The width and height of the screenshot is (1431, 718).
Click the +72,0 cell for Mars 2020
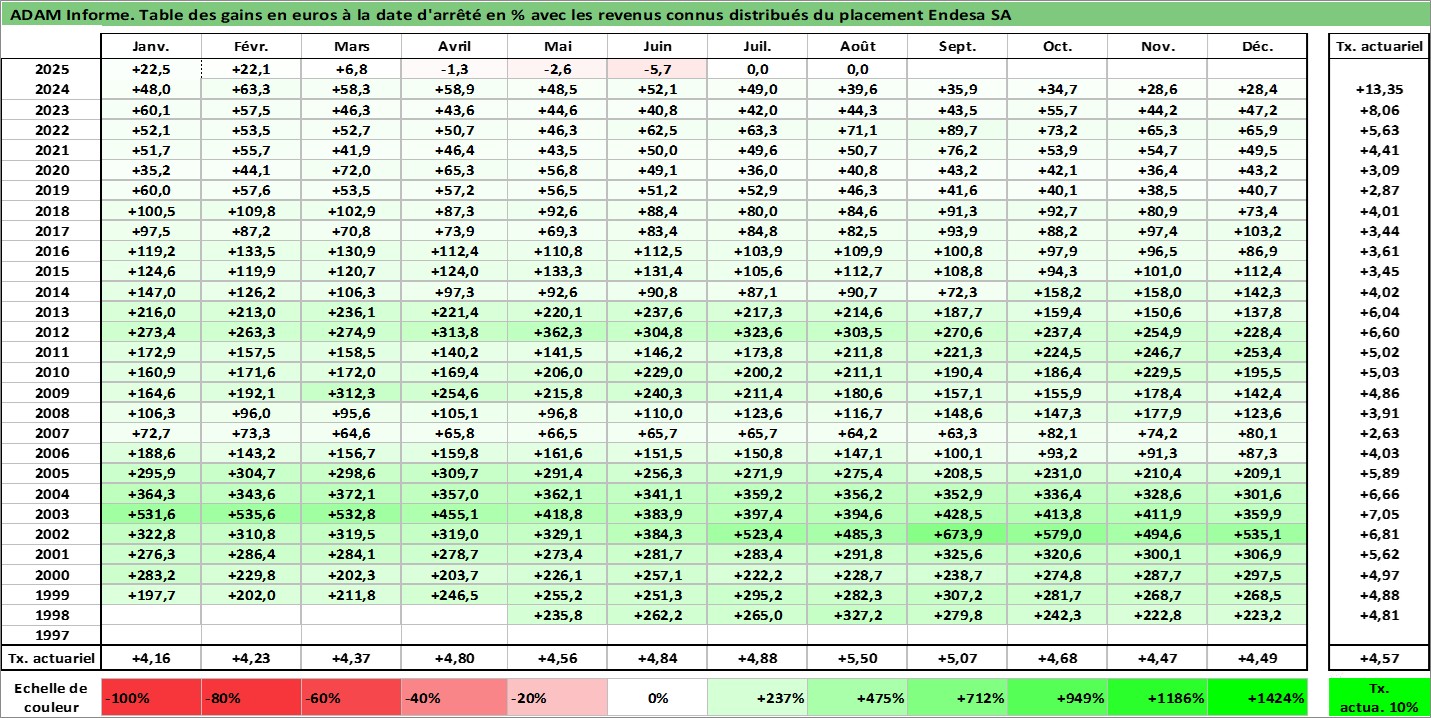pyautogui.click(x=352, y=170)
